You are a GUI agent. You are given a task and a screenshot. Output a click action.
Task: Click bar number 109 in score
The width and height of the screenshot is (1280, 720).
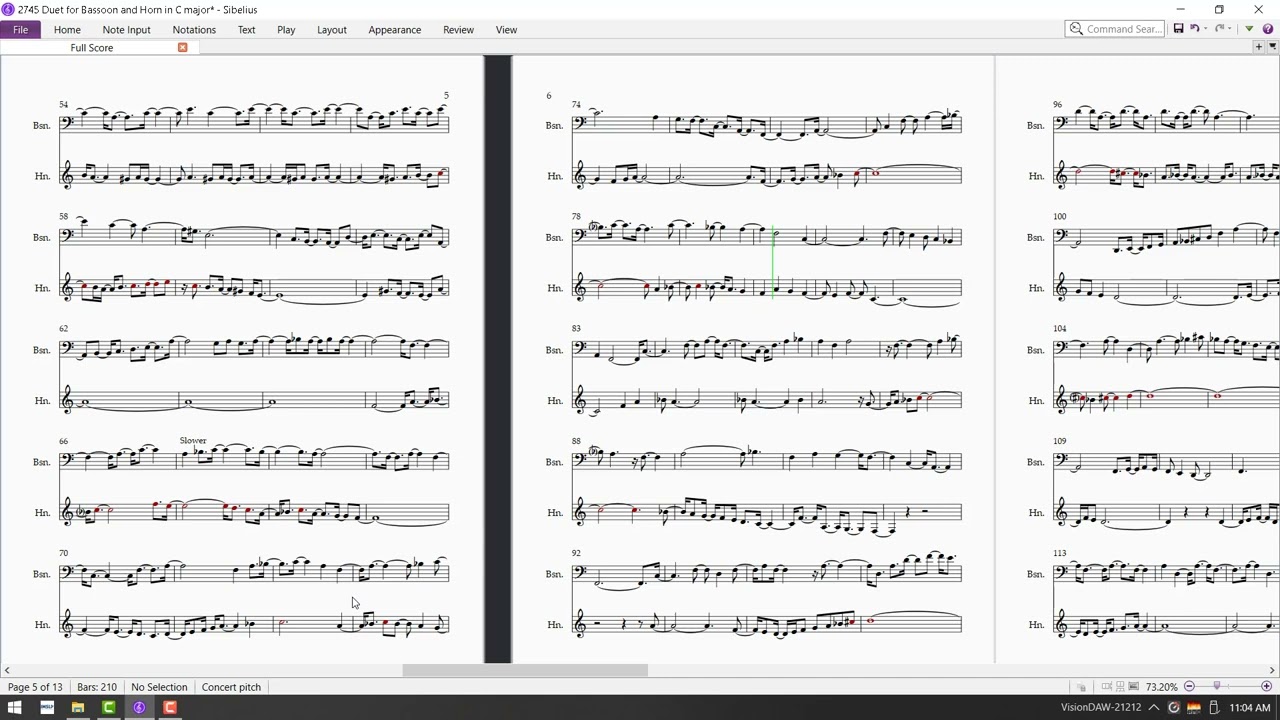[x=1059, y=440]
